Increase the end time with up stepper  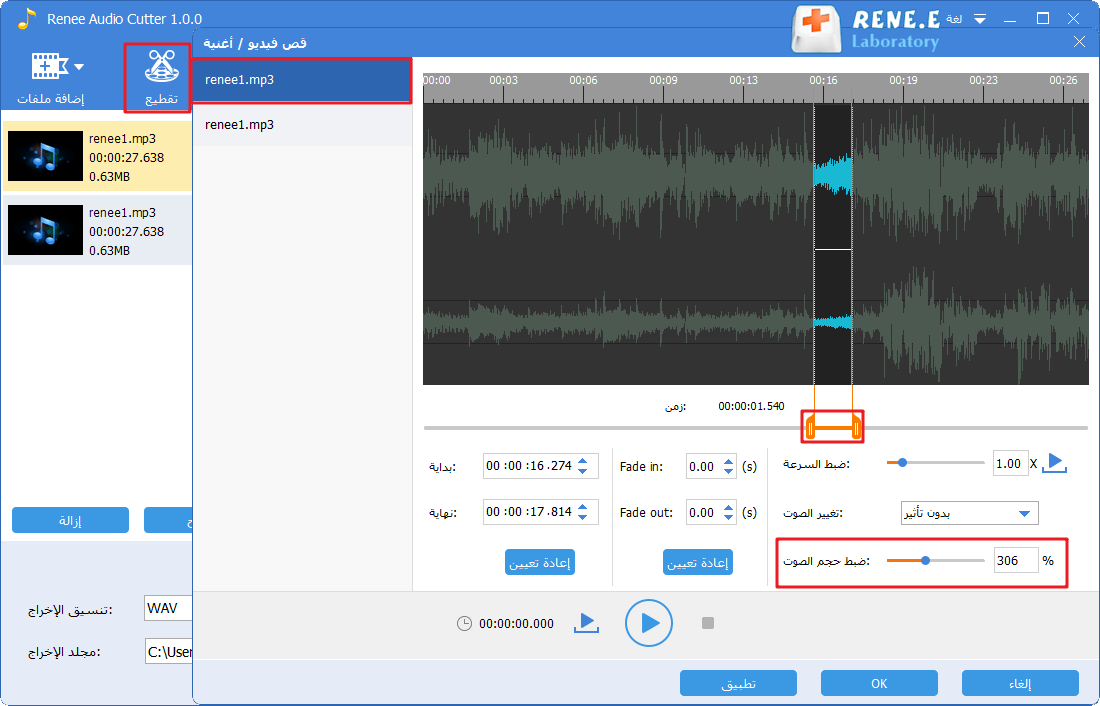(583, 507)
